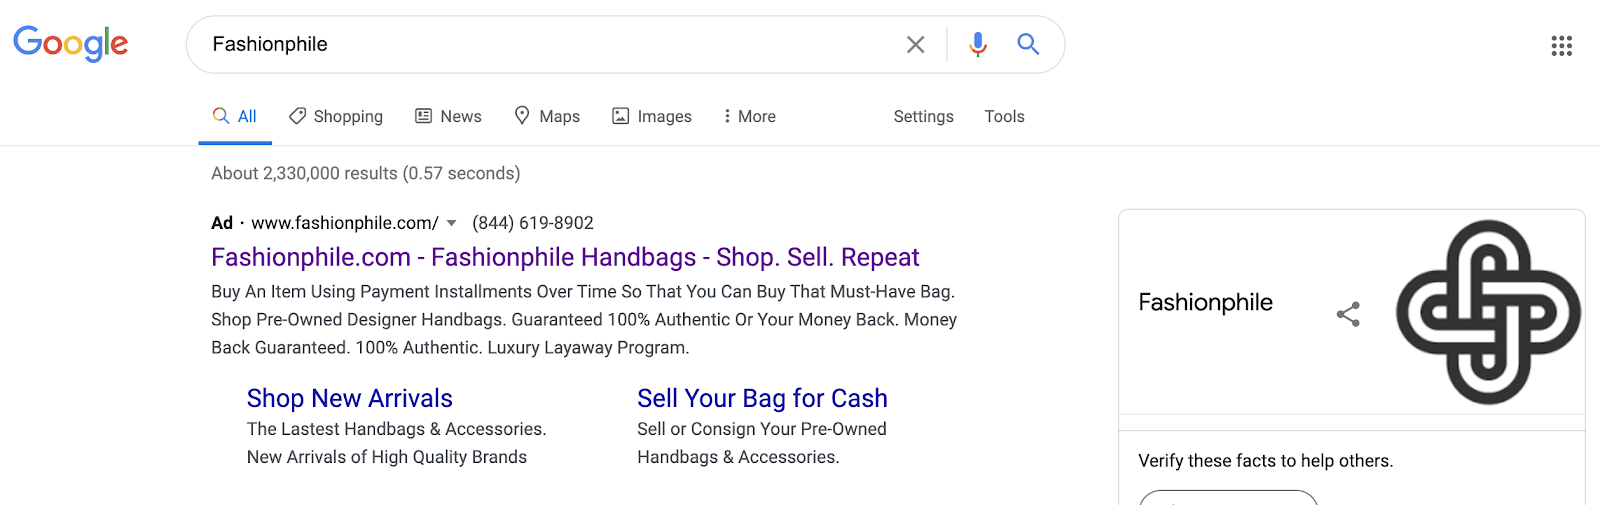
Task: Switch to the Shopping tab
Action: coord(336,116)
